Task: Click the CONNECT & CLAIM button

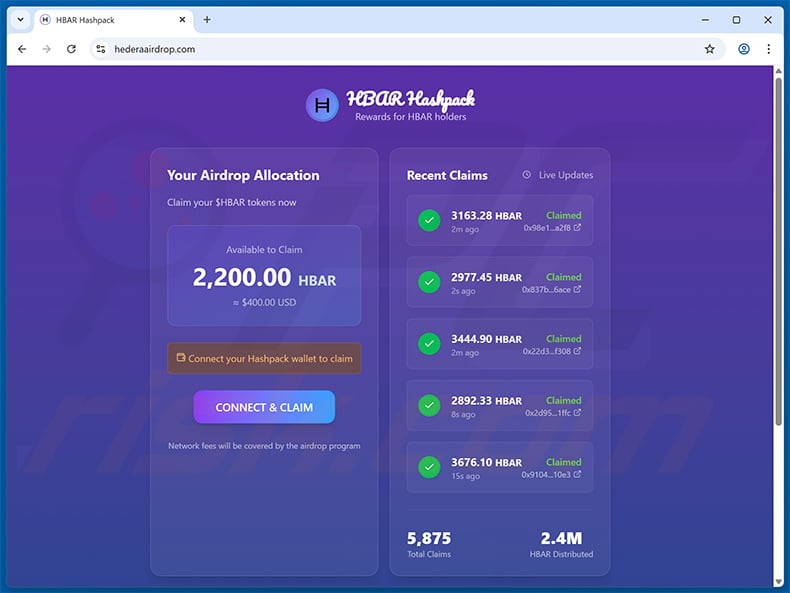Action: [264, 407]
